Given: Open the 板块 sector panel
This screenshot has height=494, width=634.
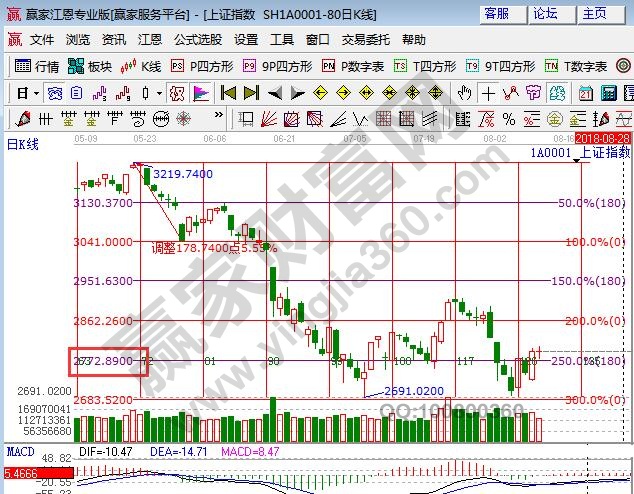Looking at the screenshot, I should (x=90, y=66).
